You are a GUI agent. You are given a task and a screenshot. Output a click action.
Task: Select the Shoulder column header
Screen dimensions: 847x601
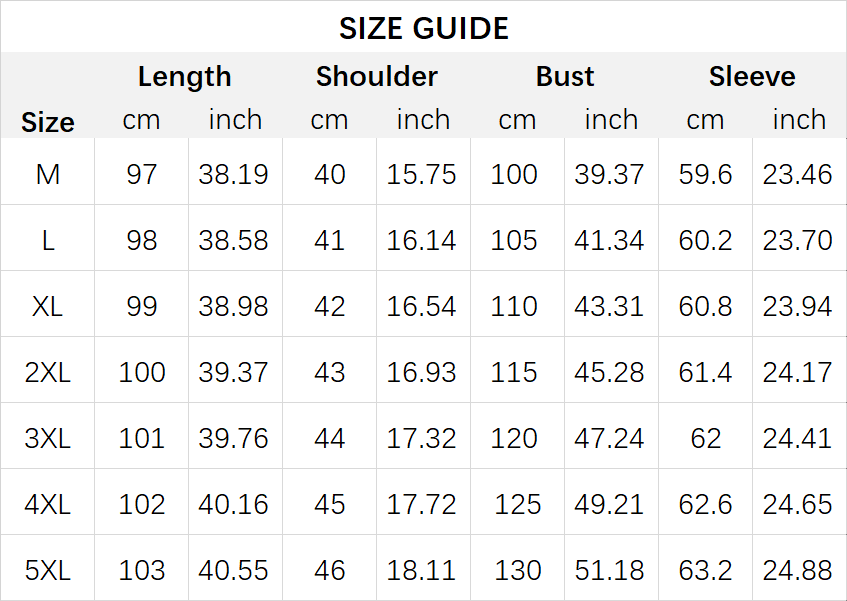377,76
